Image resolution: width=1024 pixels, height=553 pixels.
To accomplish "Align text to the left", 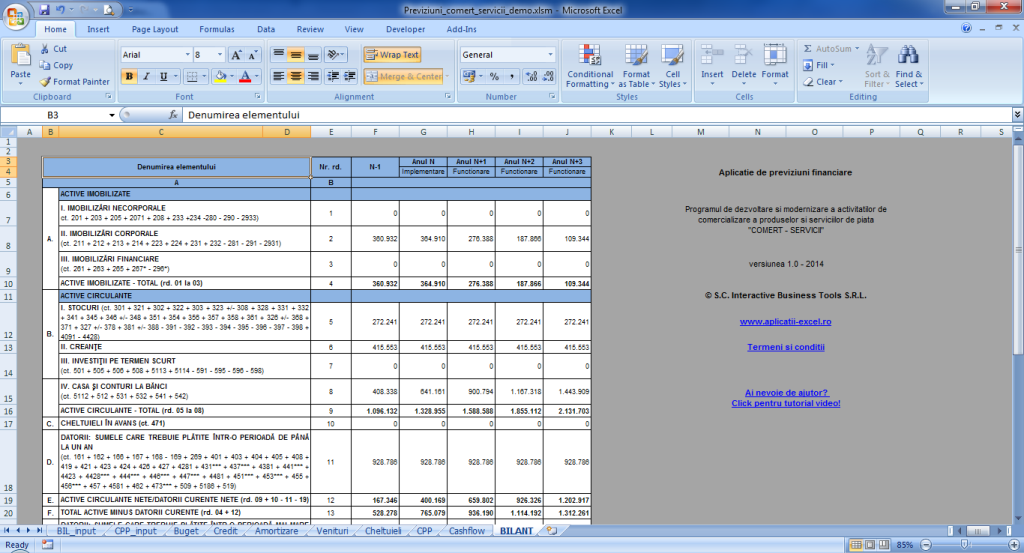I will point(279,76).
